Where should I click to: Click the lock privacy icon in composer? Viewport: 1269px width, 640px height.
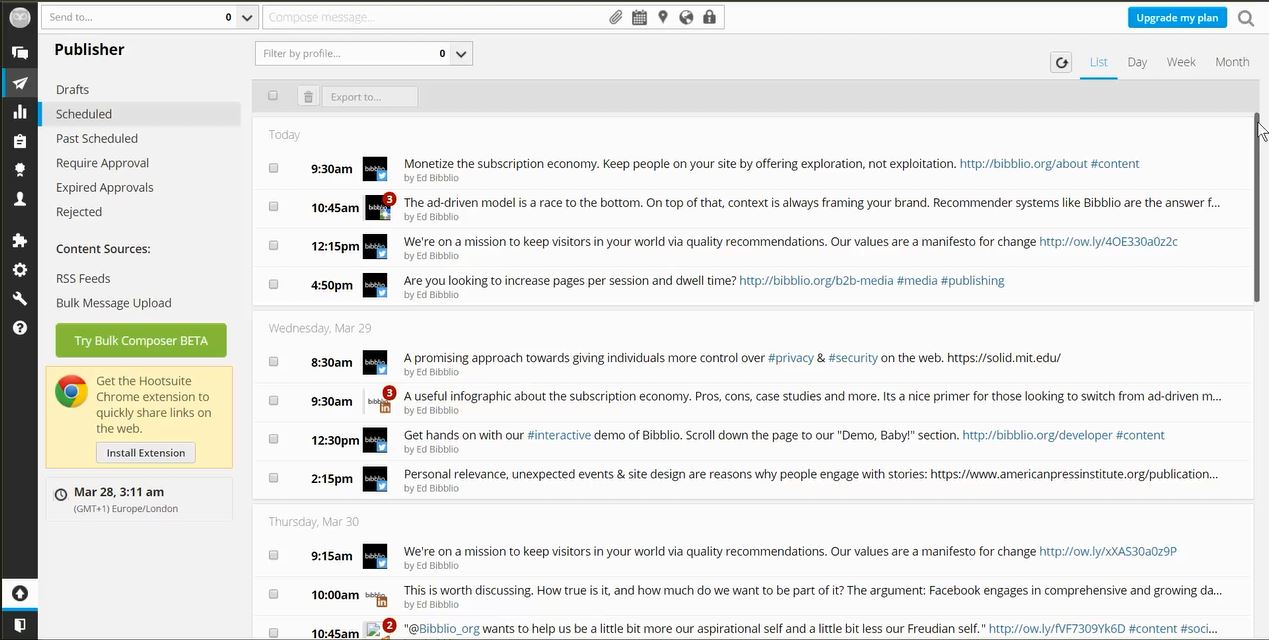coord(709,17)
